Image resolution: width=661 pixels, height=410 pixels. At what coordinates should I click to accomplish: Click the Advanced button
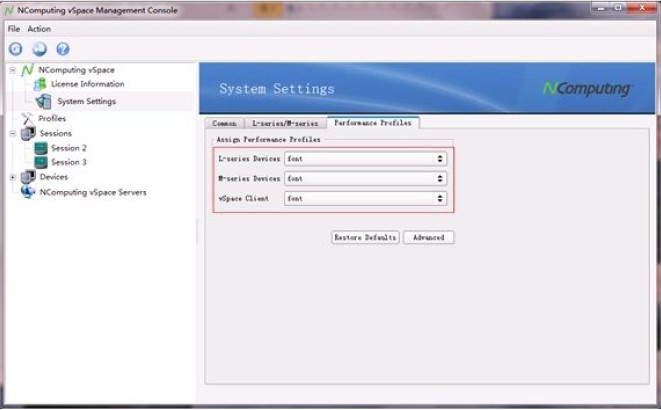pyautogui.click(x=429, y=238)
